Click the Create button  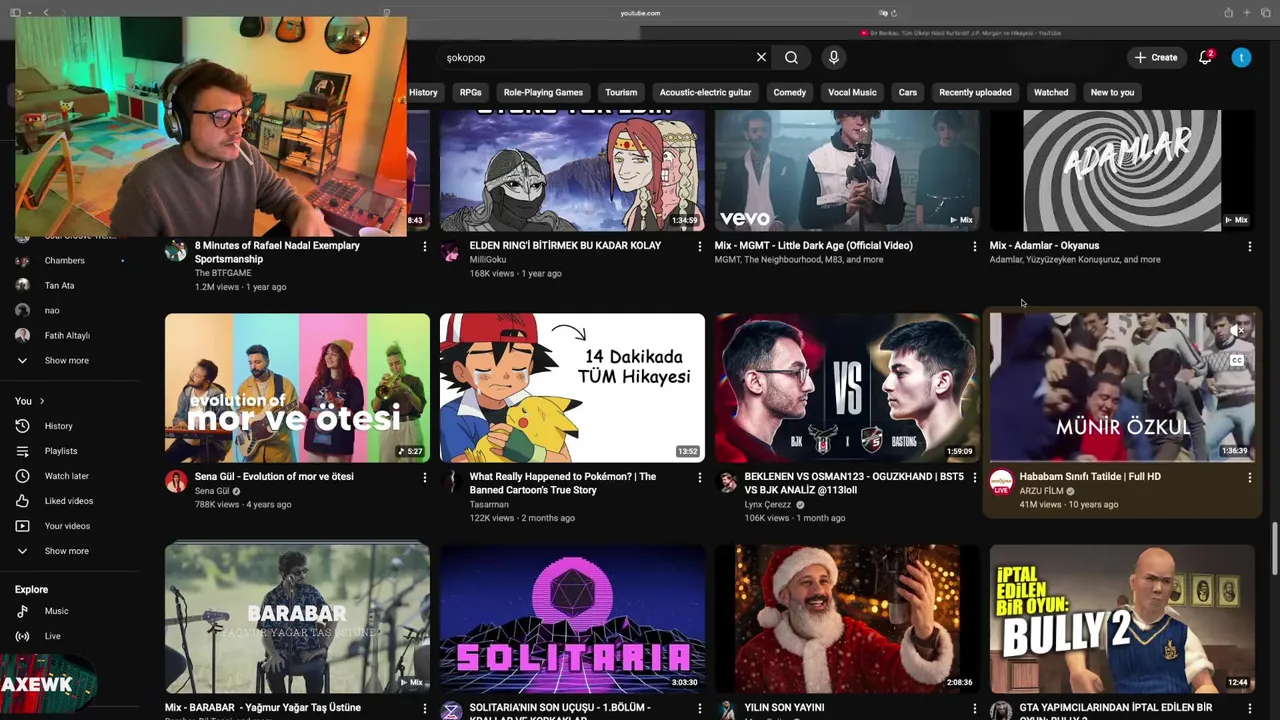1156,57
